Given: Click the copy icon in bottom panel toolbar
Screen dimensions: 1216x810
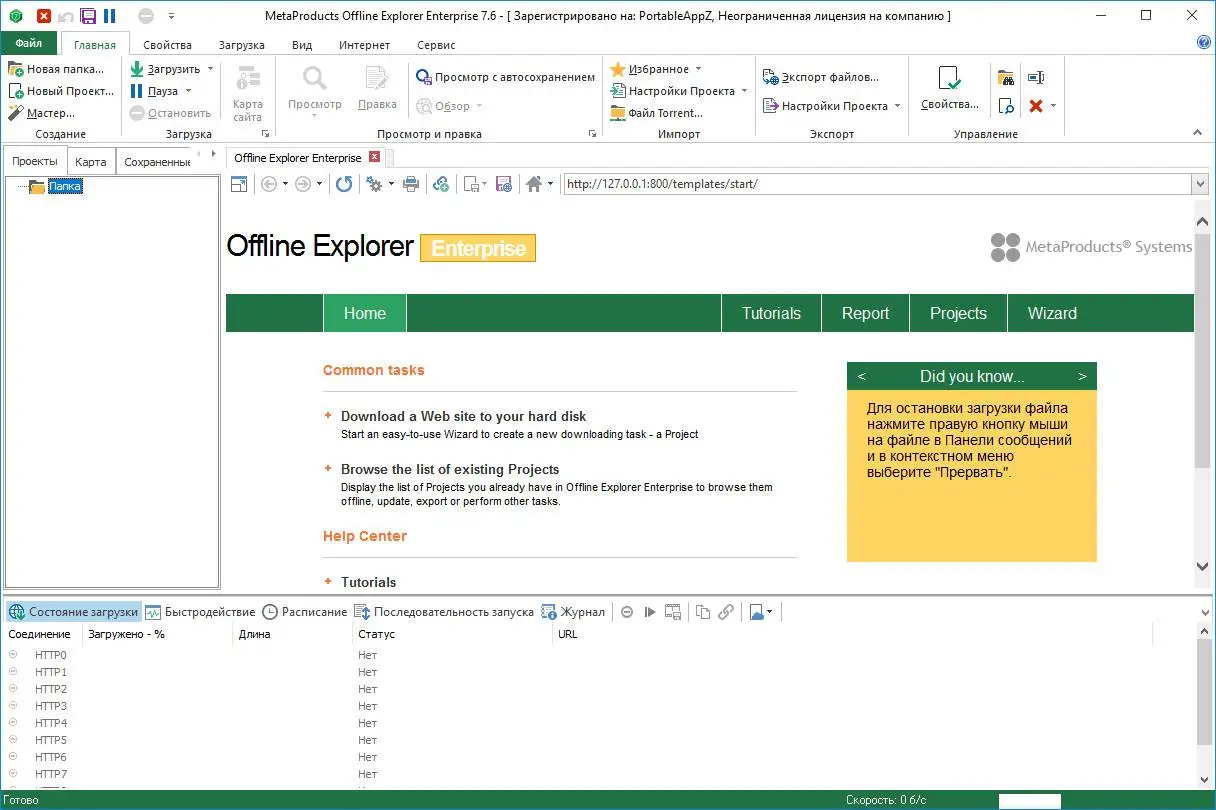Looking at the screenshot, I should [x=703, y=612].
